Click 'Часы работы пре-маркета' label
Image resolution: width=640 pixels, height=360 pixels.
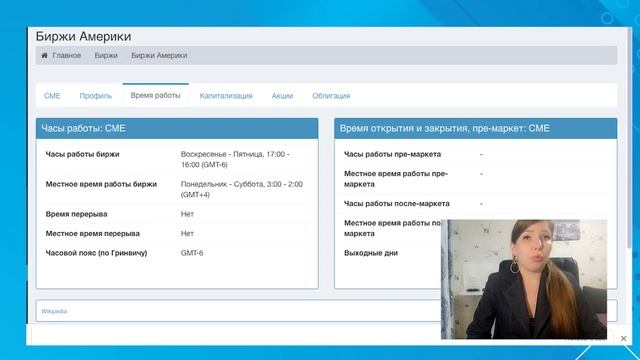pos(392,154)
